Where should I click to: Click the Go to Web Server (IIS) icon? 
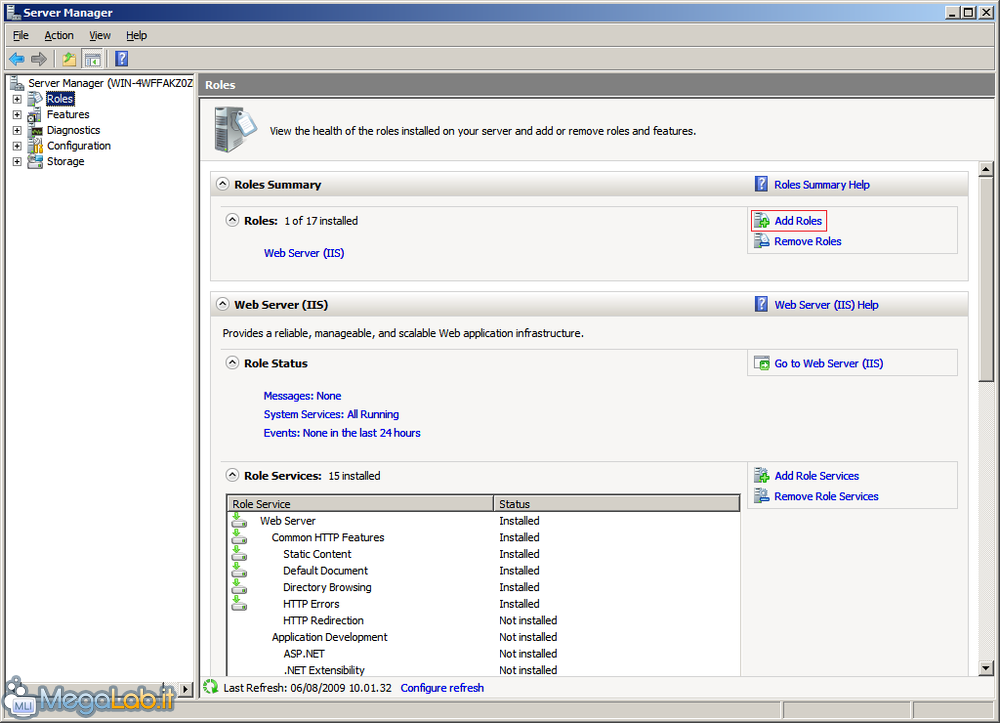coord(761,363)
